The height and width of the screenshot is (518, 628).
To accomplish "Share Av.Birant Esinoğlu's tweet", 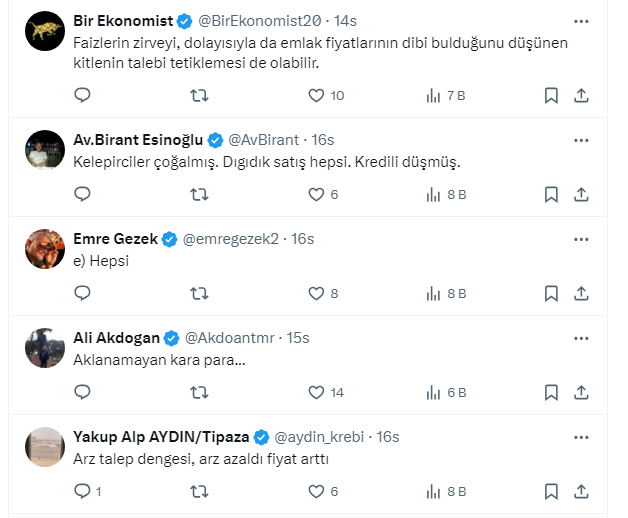I will (x=581, y=195).
